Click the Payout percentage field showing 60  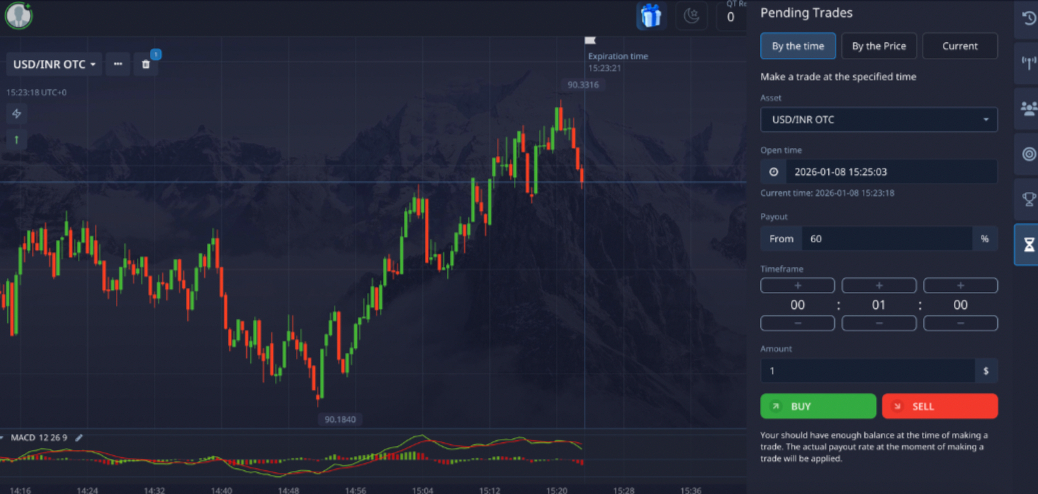click(887, 238)
